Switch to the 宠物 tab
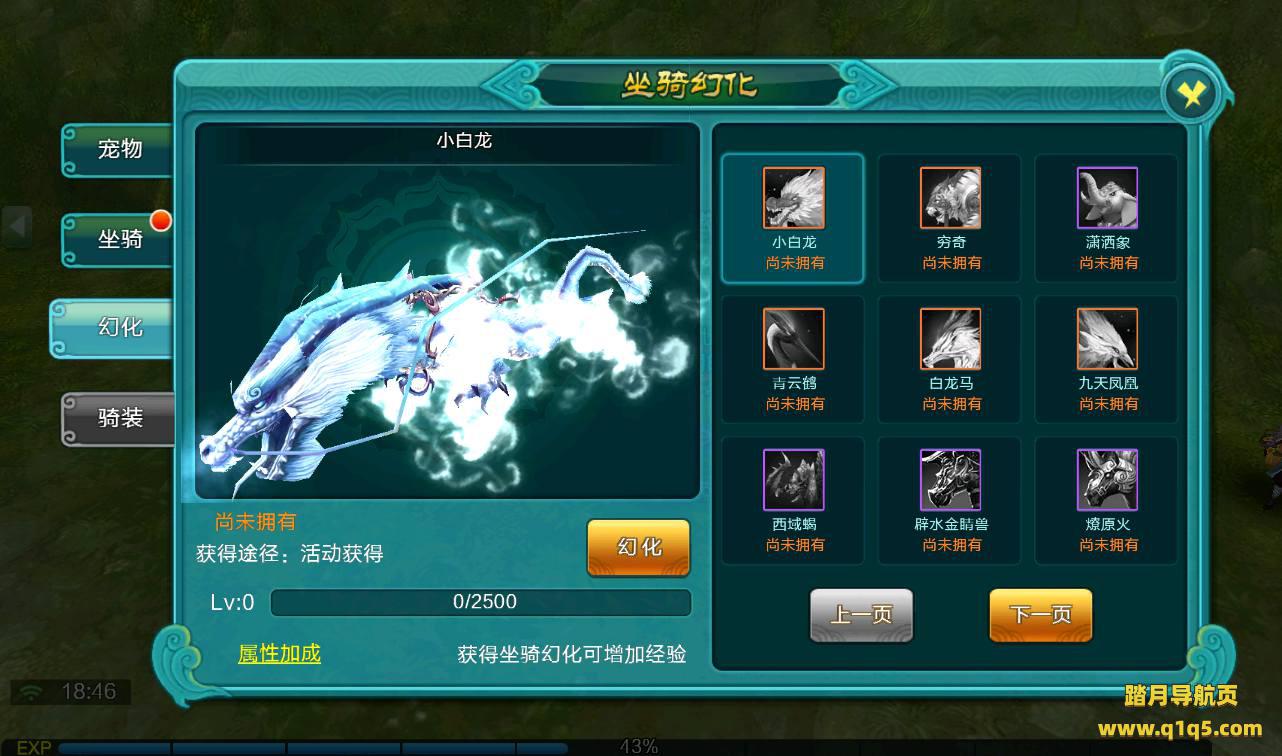 pos(119,150)
